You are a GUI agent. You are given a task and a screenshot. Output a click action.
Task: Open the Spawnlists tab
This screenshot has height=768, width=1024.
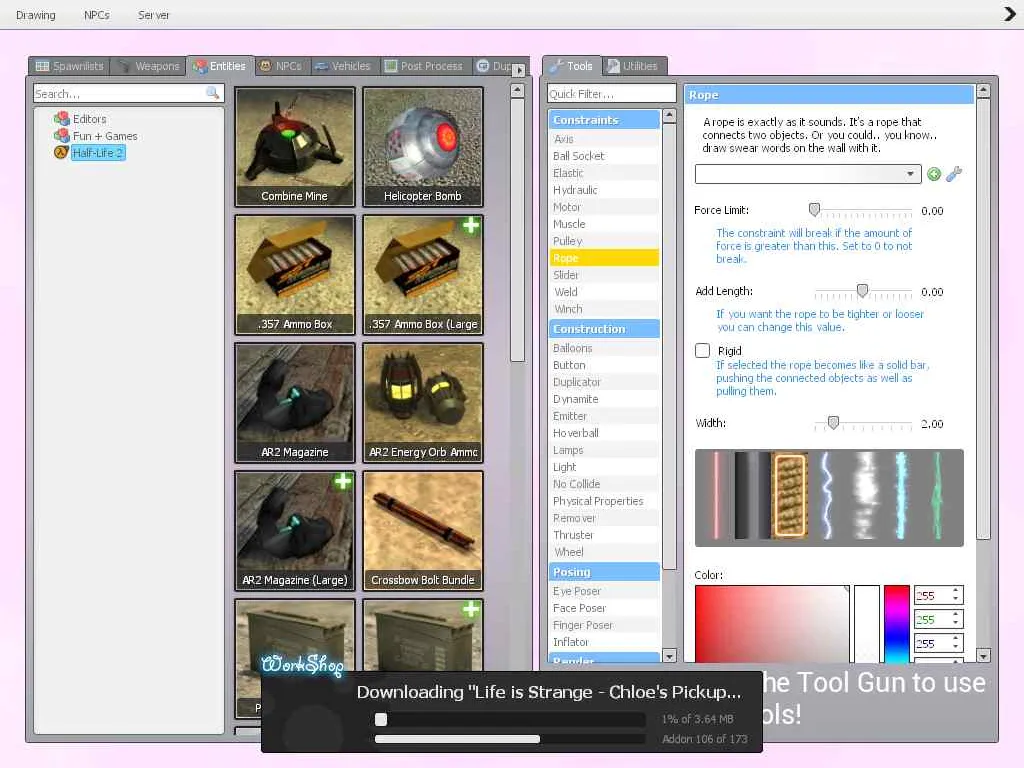point(69,66)
